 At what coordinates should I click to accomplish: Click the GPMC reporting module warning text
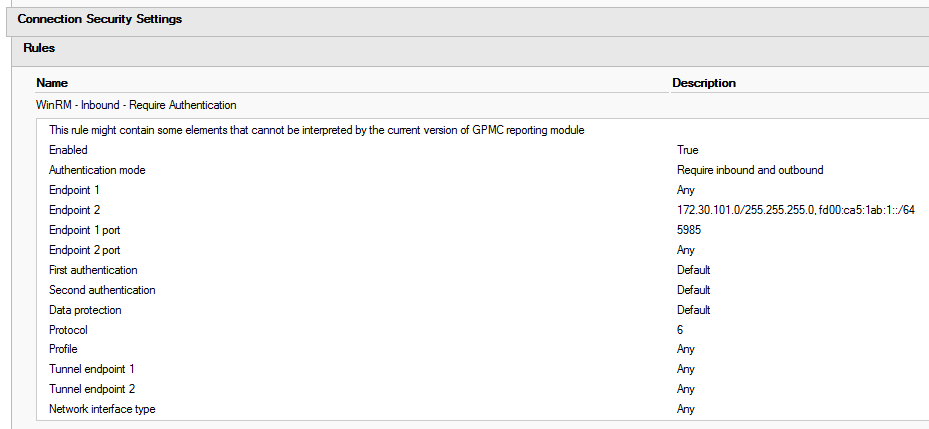[x=316, y=130]
